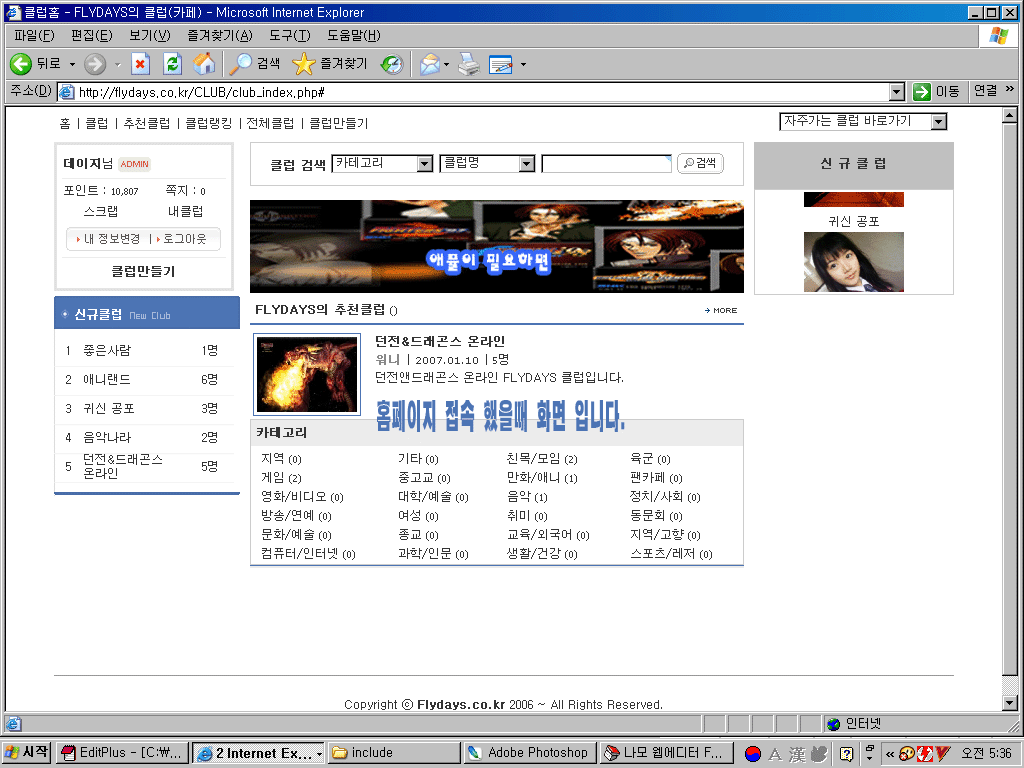1024x768 pixels.
Task: Go to Home page icon
Action: coord(204,64)
